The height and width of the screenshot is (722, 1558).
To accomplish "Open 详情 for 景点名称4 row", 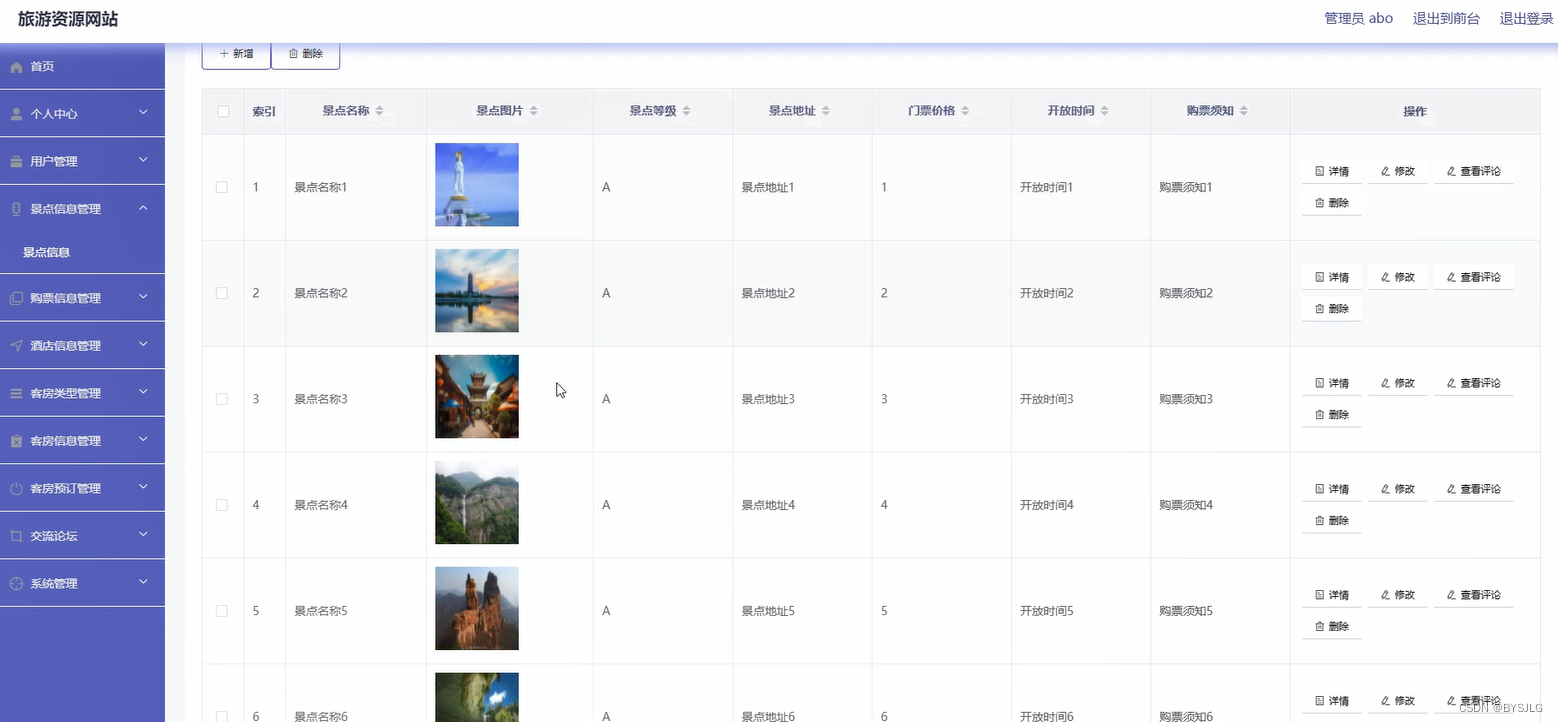I will click(x=1332, y=489).
